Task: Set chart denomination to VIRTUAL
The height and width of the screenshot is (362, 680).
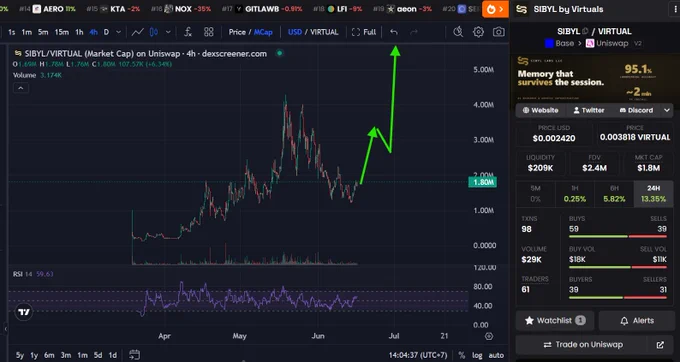Action: pos(324,32)
